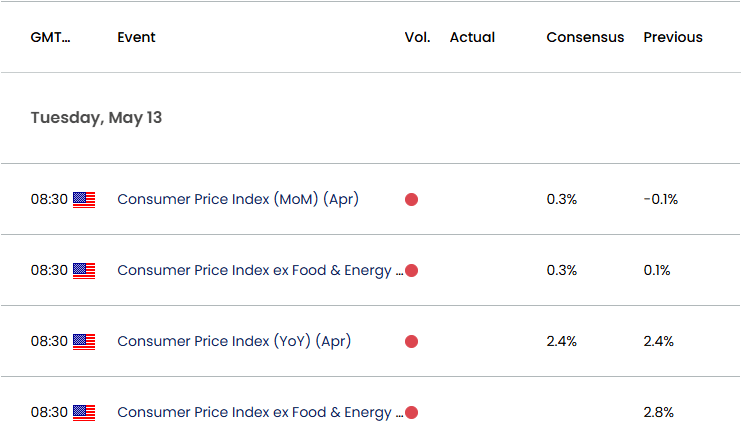742x444 pixels.
Task: Click red volatility dot in last row
Action: [x=411, y=413]
